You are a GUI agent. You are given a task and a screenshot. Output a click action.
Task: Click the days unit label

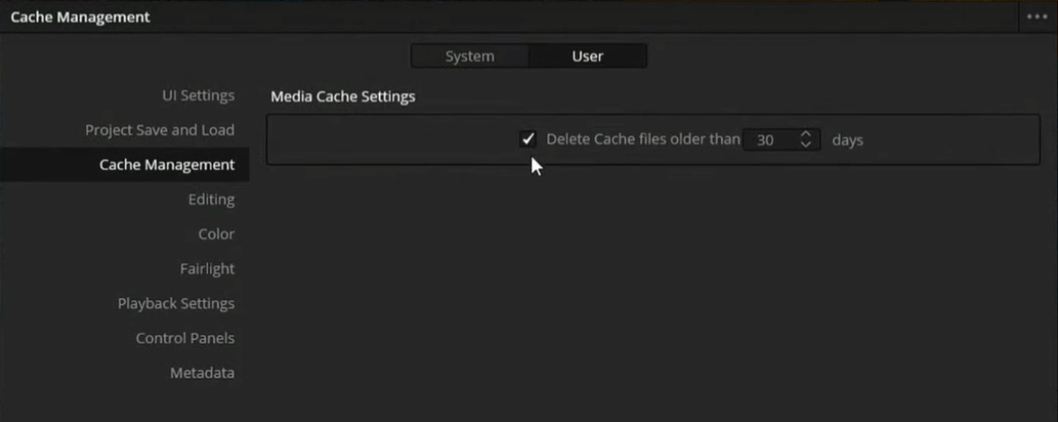pos(847,140)
